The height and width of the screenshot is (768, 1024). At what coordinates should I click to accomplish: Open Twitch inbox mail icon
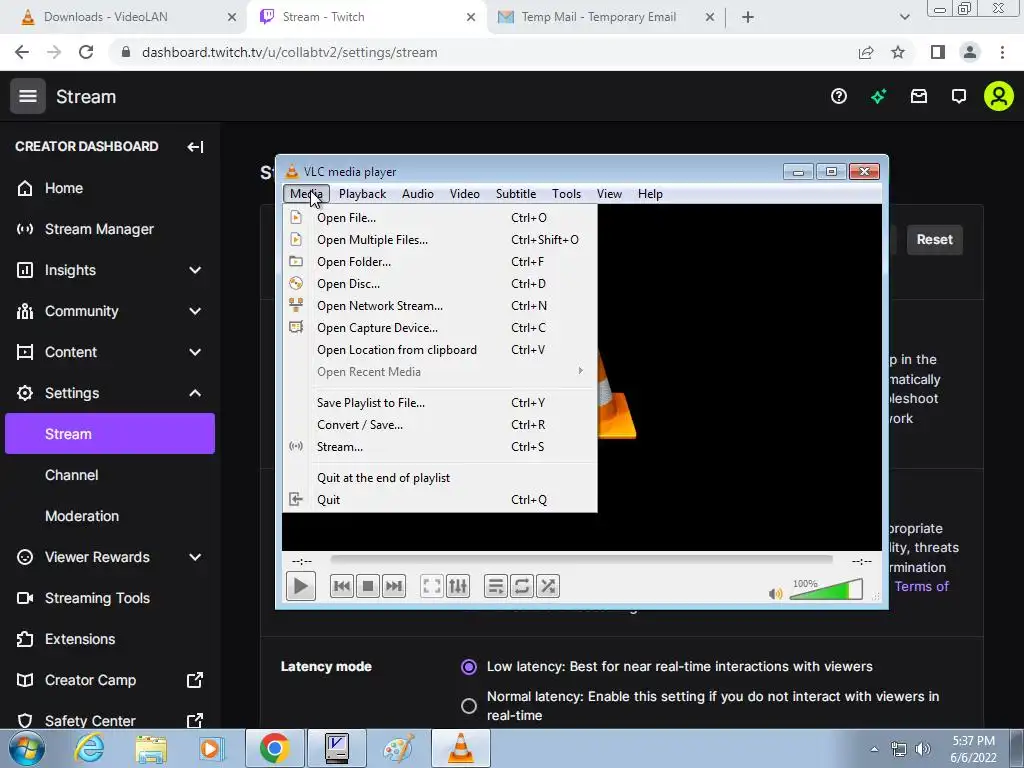[x=919, y=97]
